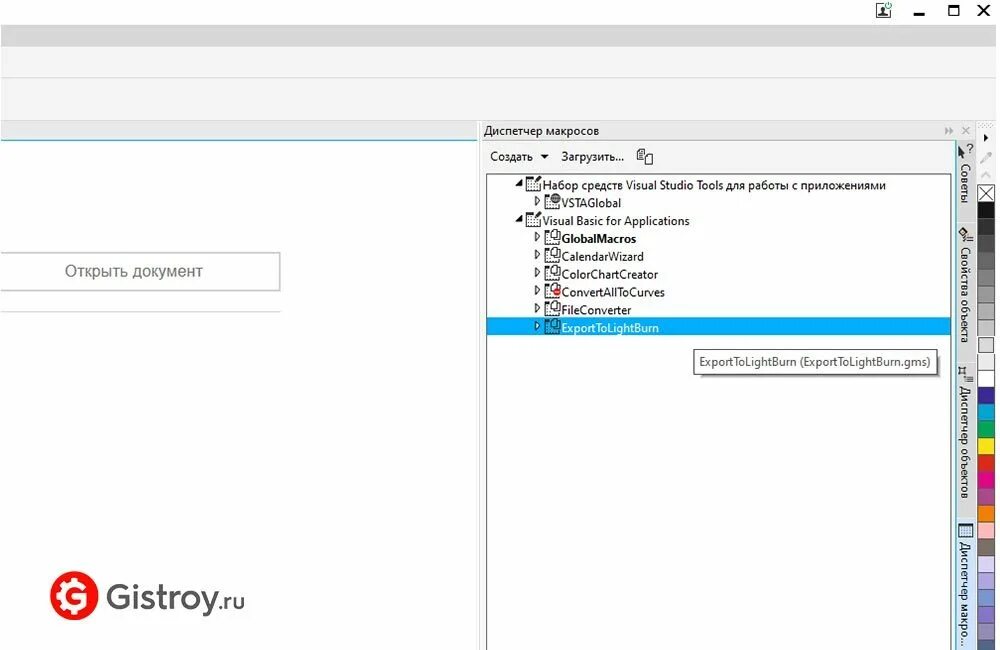The height and width of the screenshot is (650, 1000).
Task: Pick the black color swatch
Action: pos(986,210)
